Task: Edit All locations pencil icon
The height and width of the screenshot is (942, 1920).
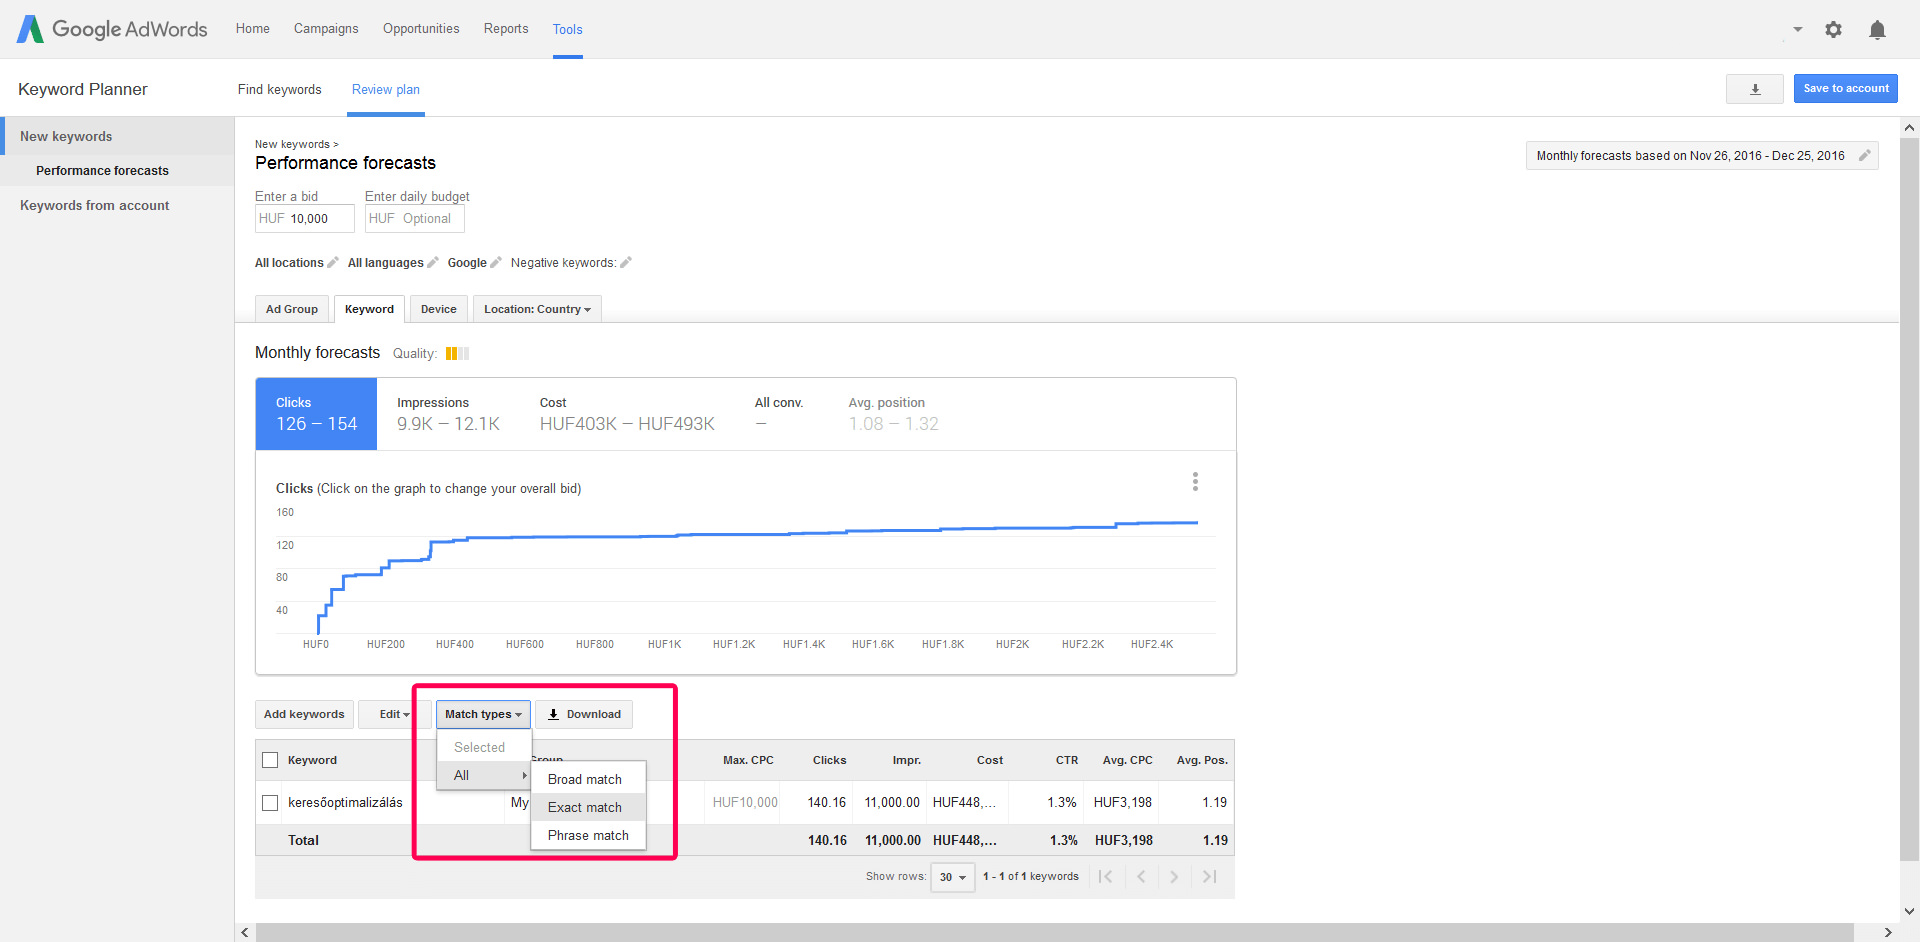Action: tap(333, 263)
